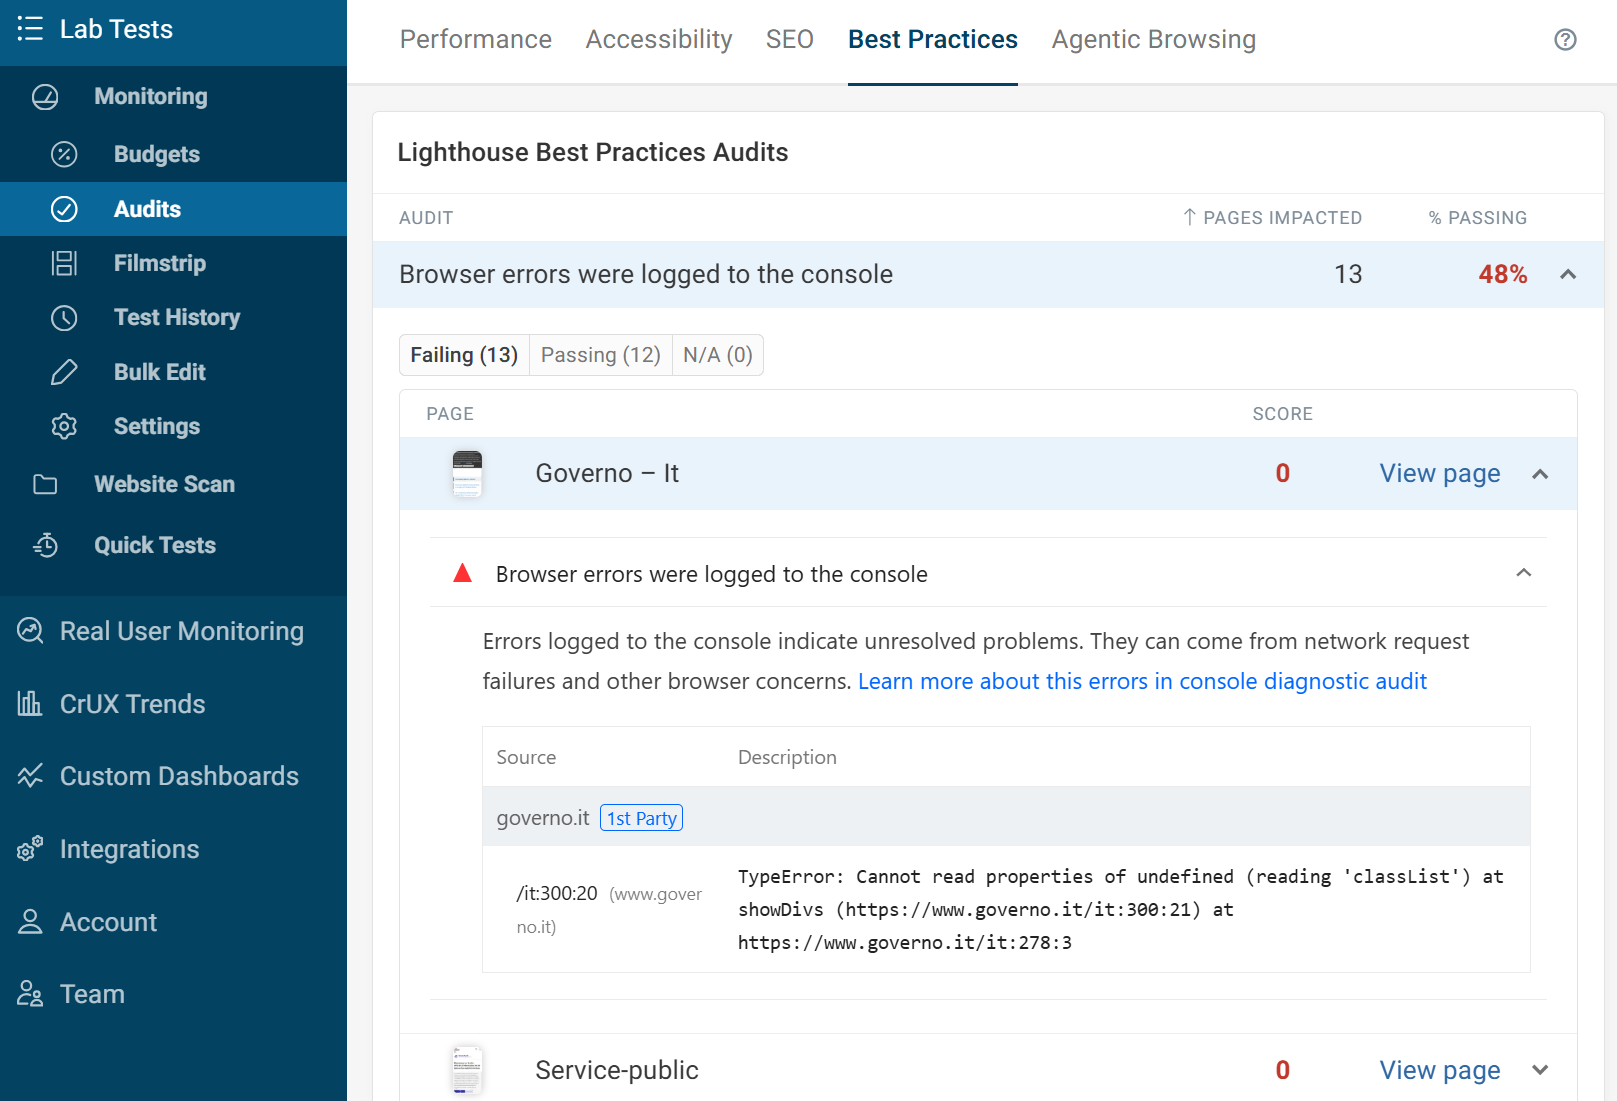Click the Lab Tests list icon
Image resolution: width=1617 pixels, height=1101 pixels.
(x=30, y=28)
